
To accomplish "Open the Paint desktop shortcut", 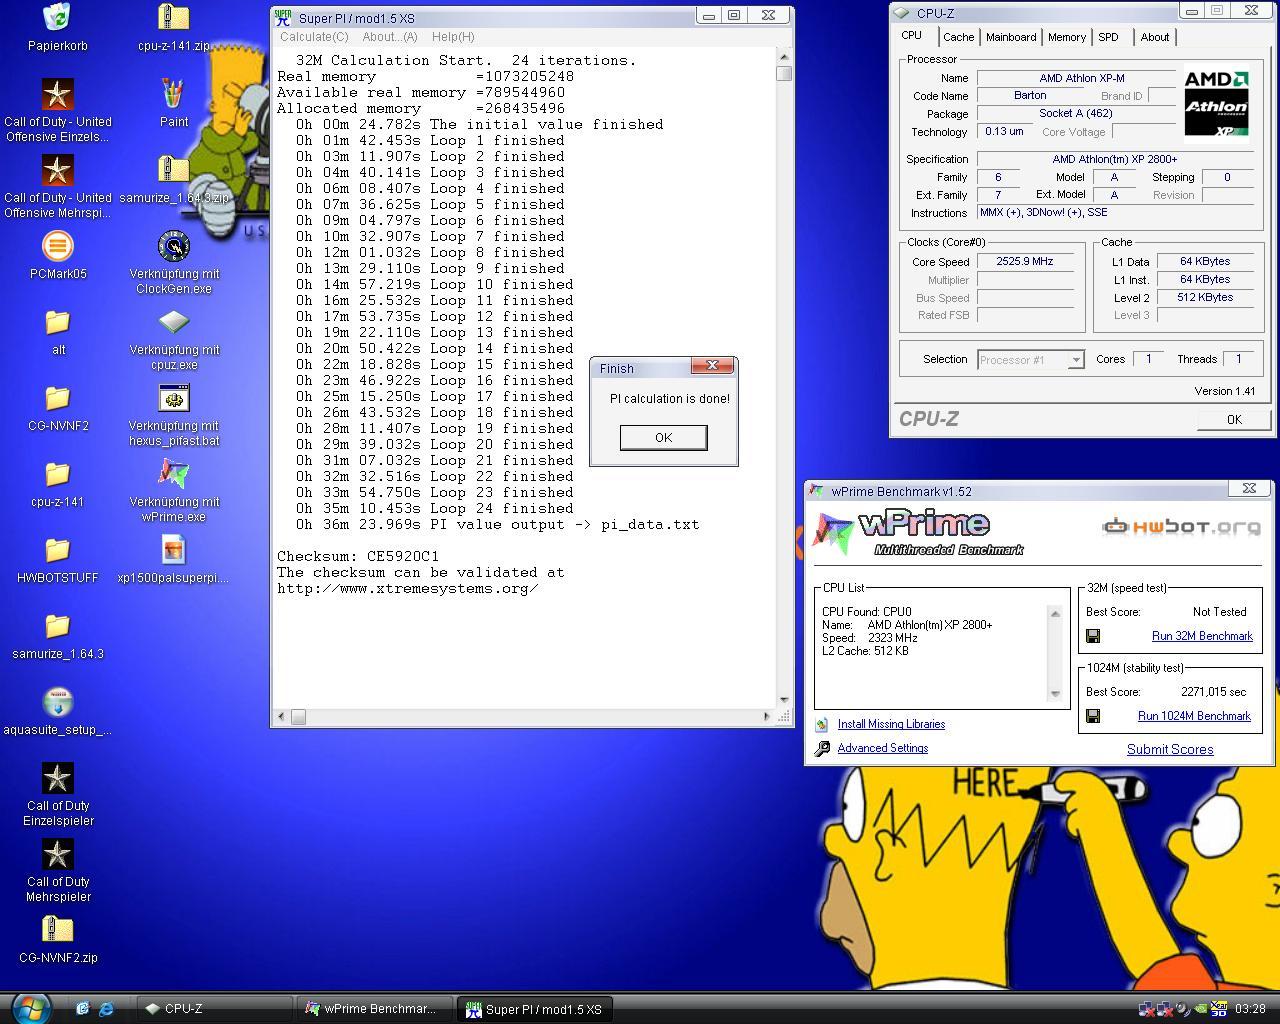I will coord(174,94).
